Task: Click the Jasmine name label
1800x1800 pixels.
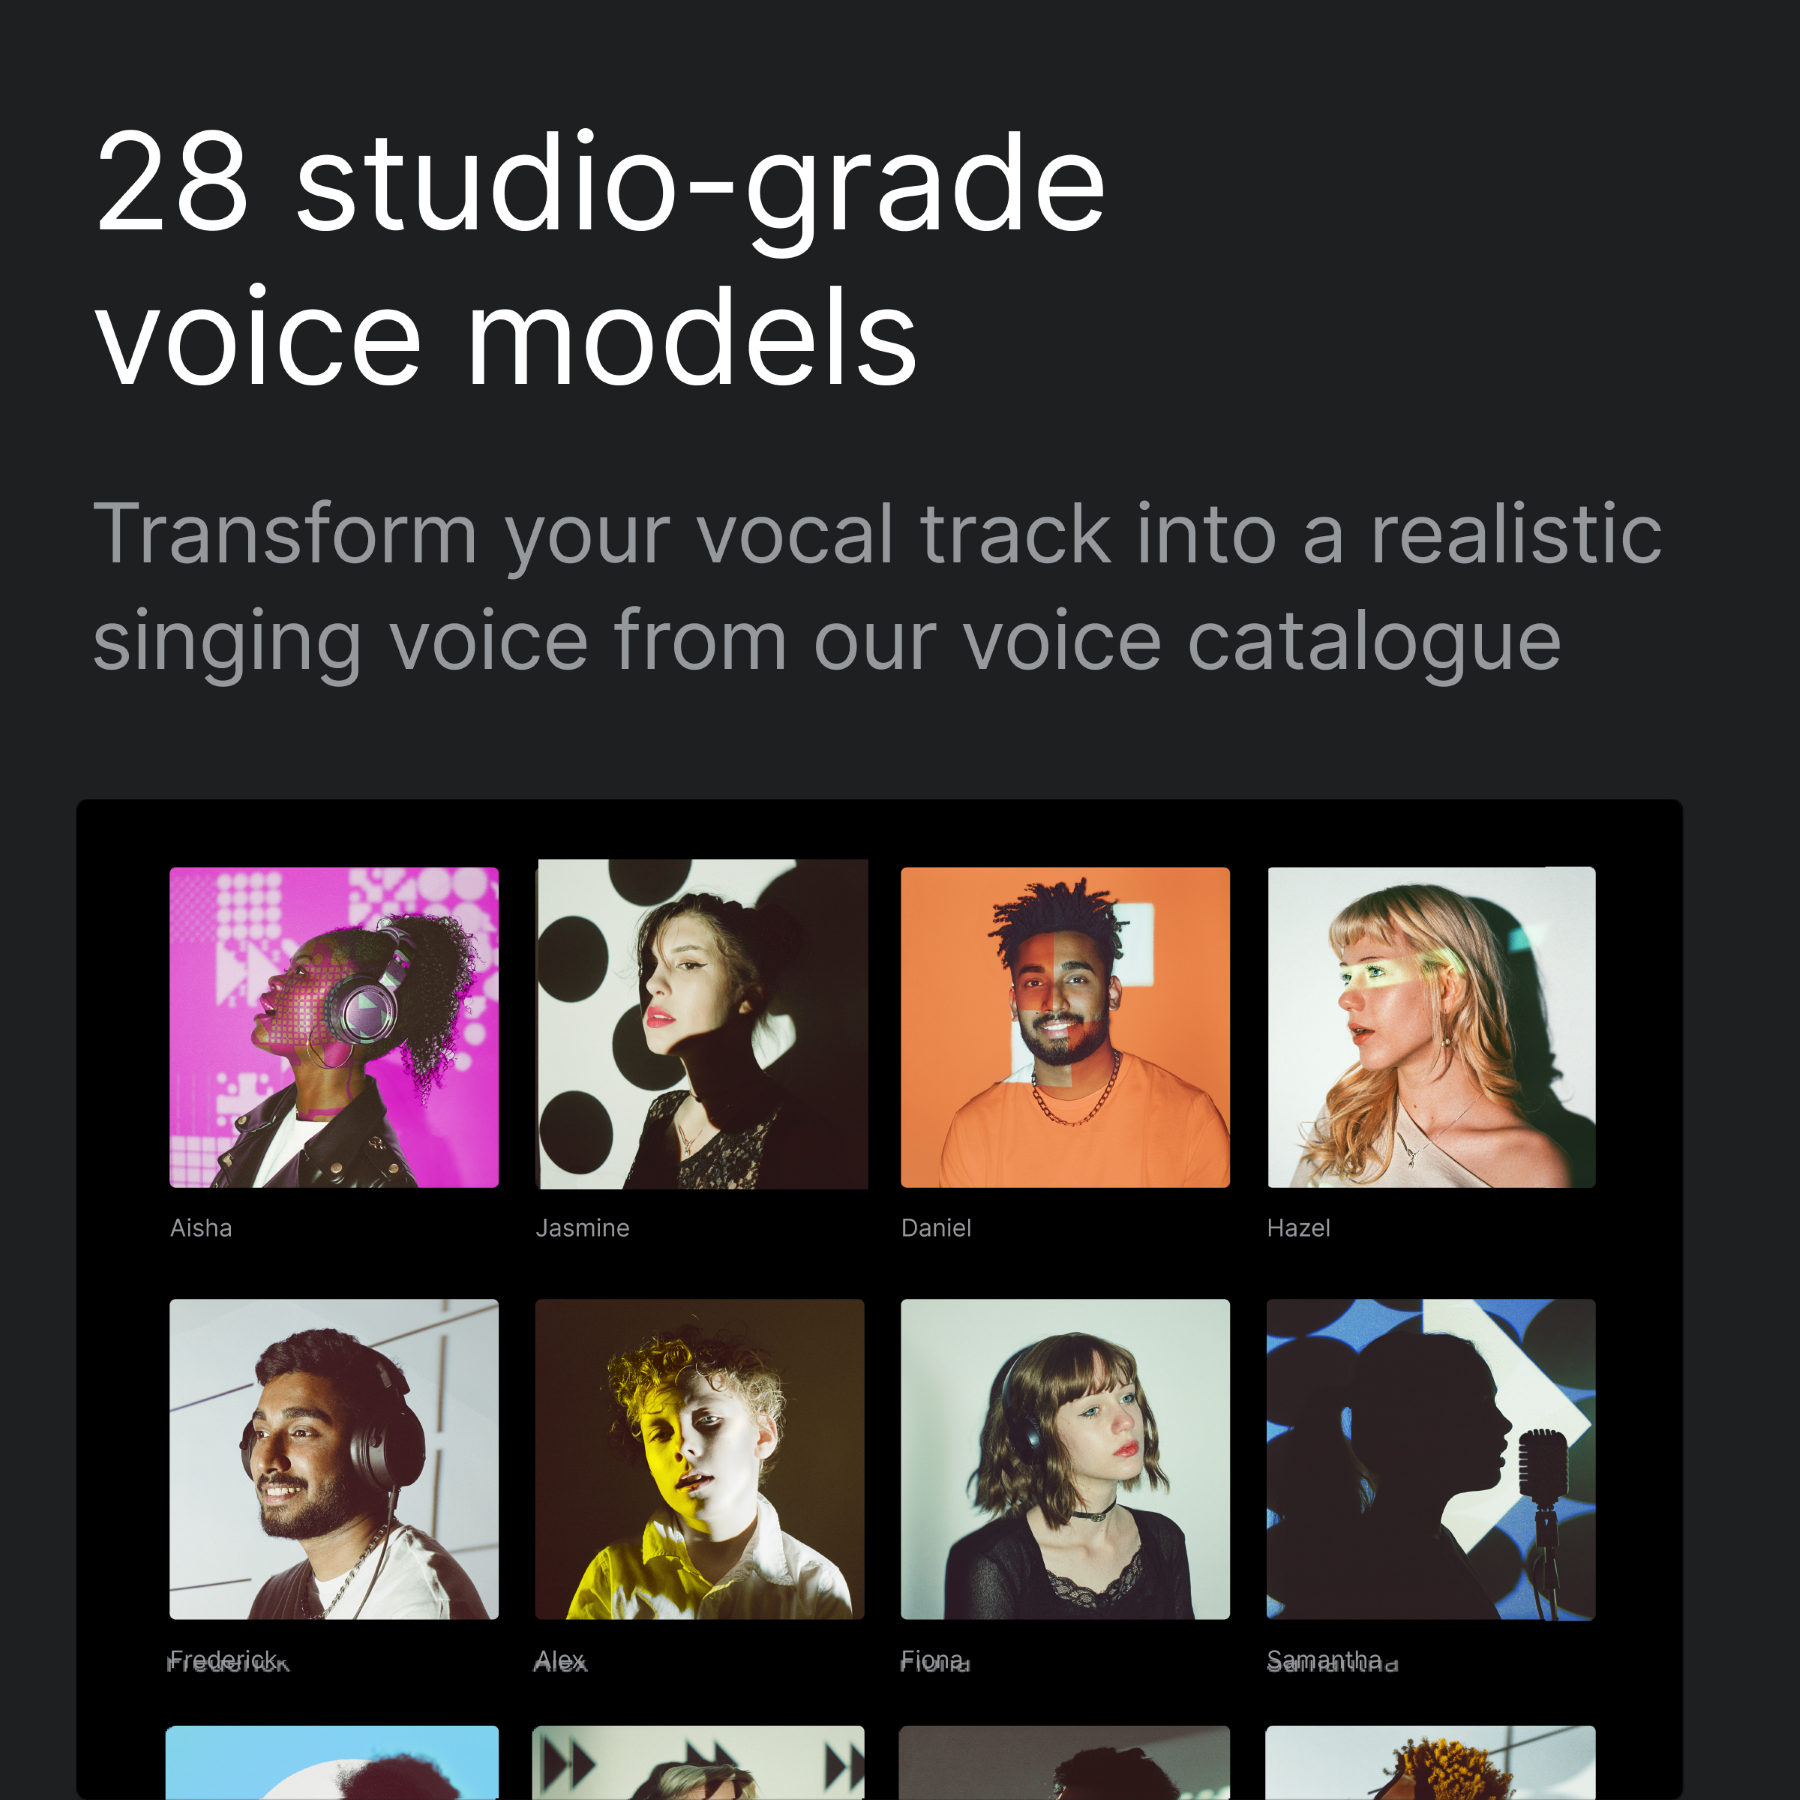Action: coord(583,1228)
